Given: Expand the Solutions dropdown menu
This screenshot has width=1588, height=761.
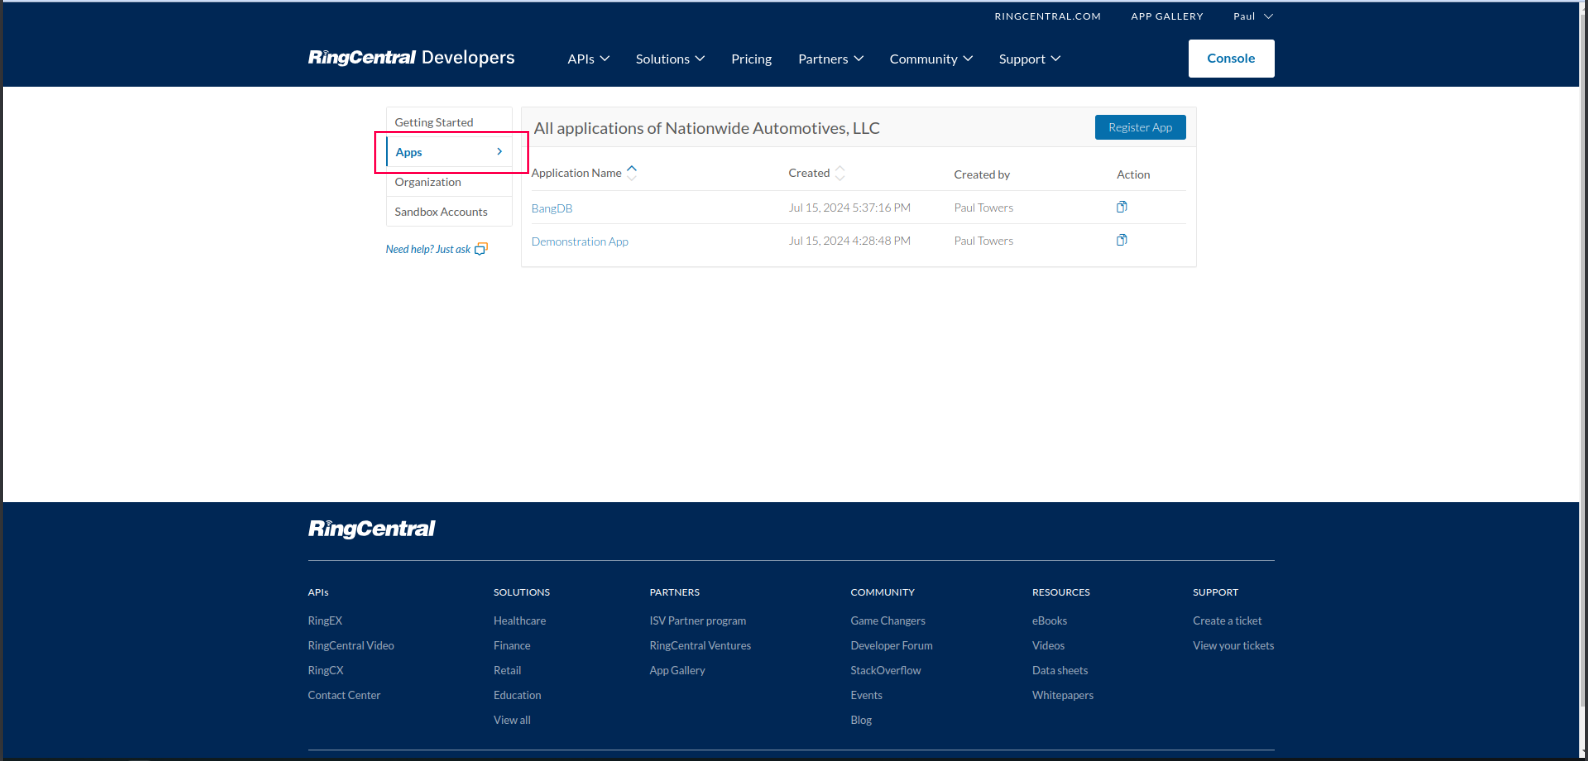Looking at the screenshot, I should pyautogui.click(x=670, y=59).
